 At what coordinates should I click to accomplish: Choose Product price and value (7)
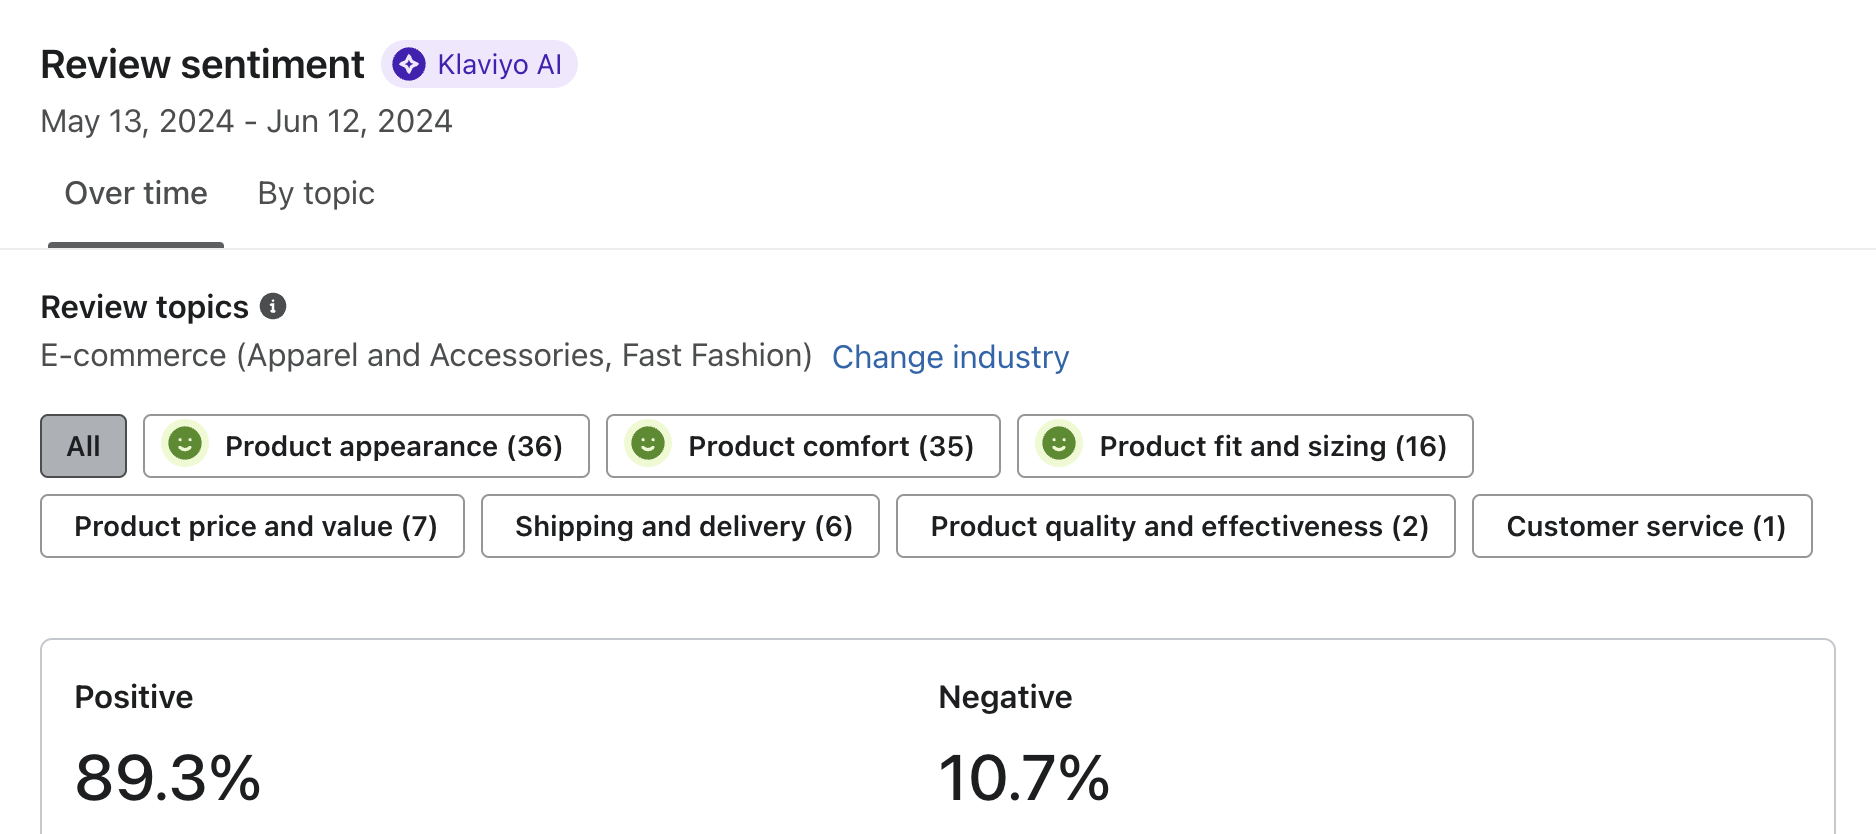(x=252, y=525)
